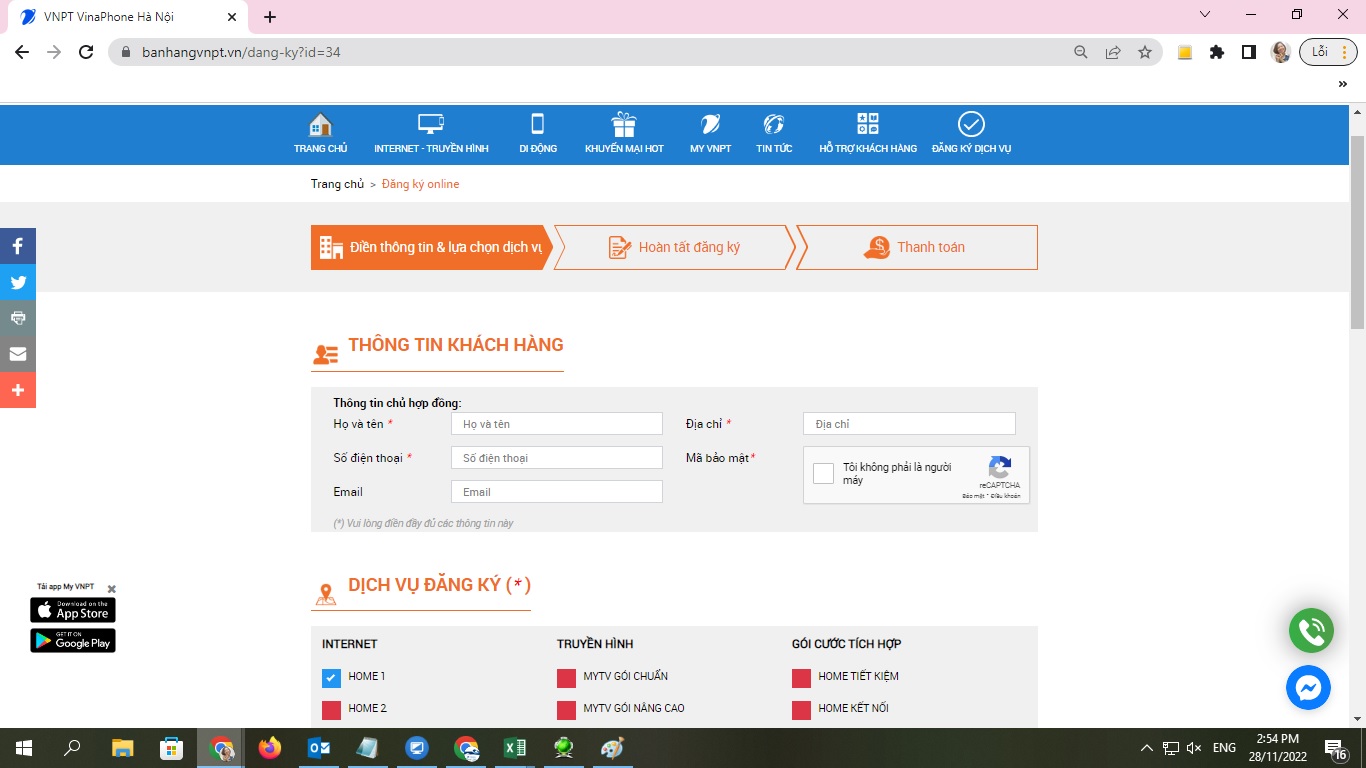The image size is (1366, 768).
Task: Check MYTV Gói Chuẩn checkbox
Action: click(x=566, y=678)
